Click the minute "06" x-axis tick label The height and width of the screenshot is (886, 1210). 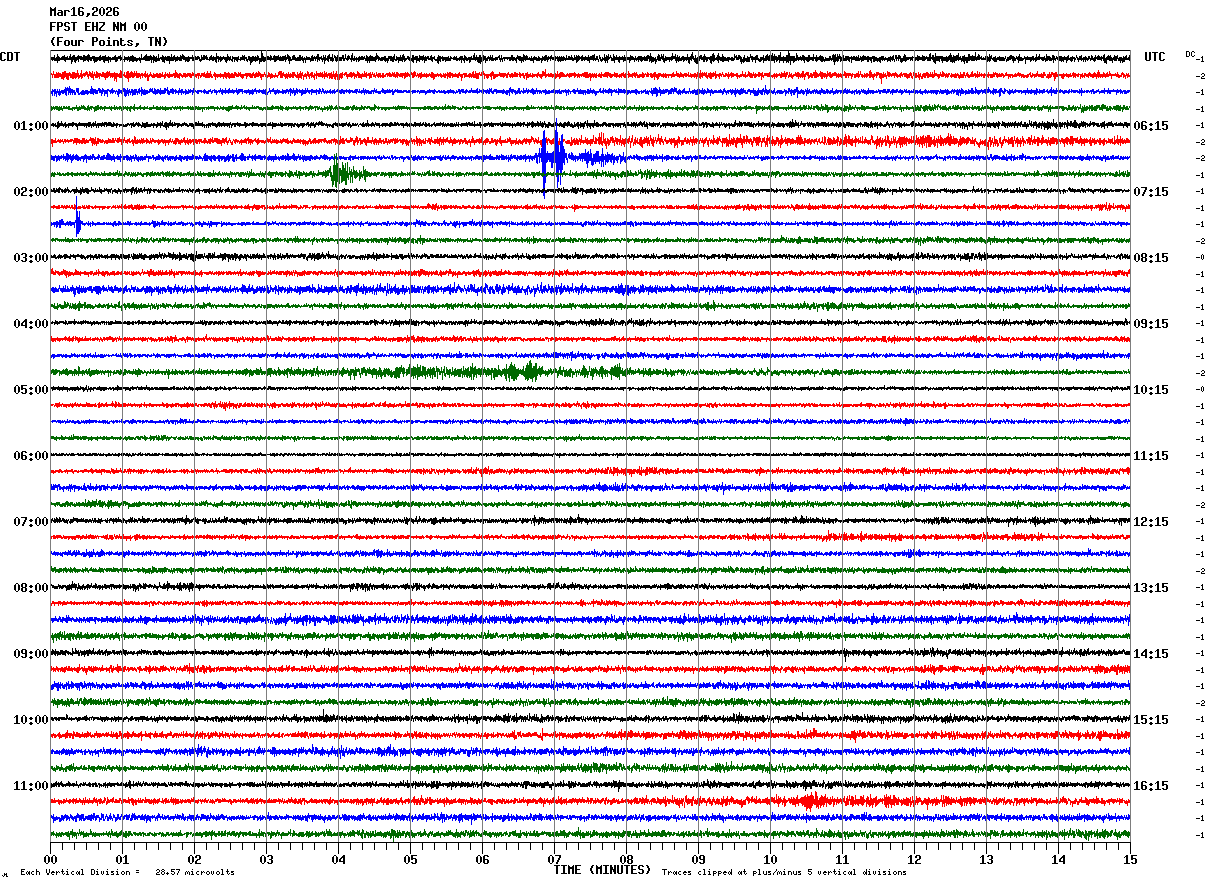coord(482,859)
